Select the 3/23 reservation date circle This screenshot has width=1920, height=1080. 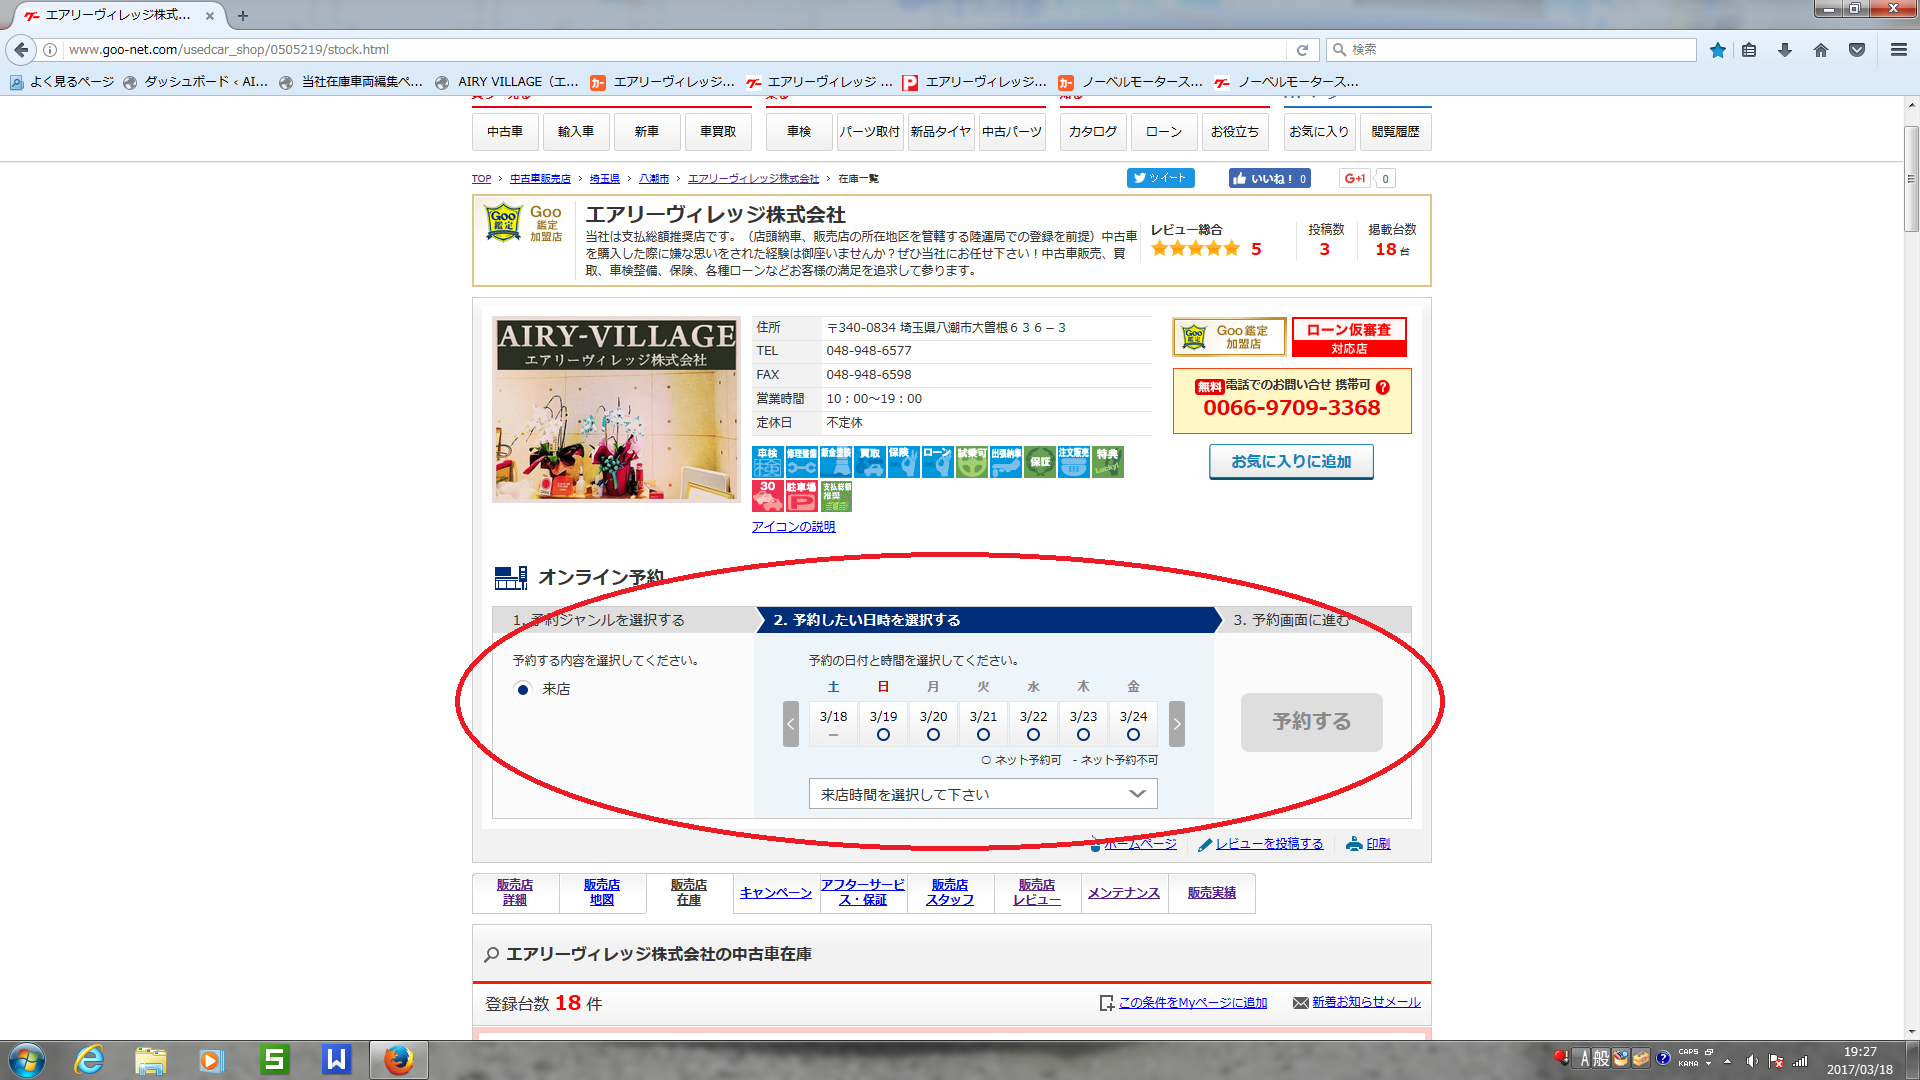(x=1083, y=735)
